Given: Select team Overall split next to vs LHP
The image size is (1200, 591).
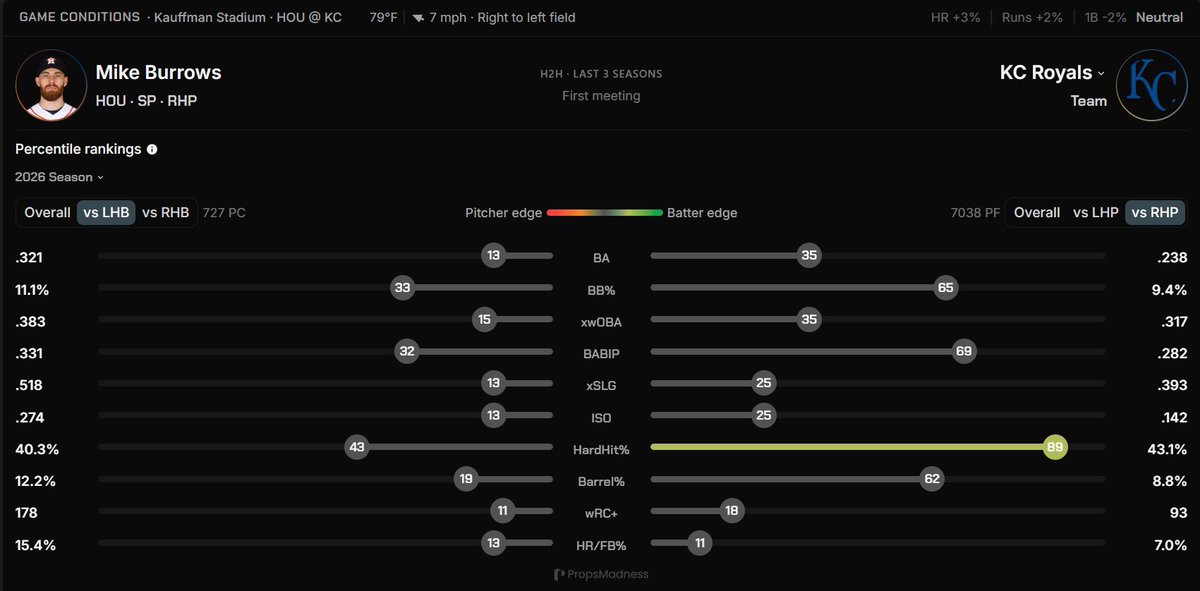Looking at the screenshot, I should [1037, 212].
